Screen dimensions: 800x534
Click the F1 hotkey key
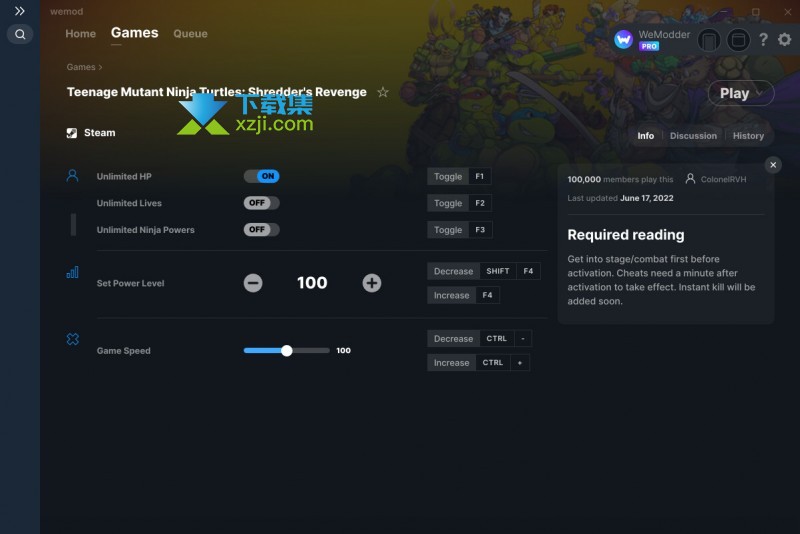click(x=480, y=176)
